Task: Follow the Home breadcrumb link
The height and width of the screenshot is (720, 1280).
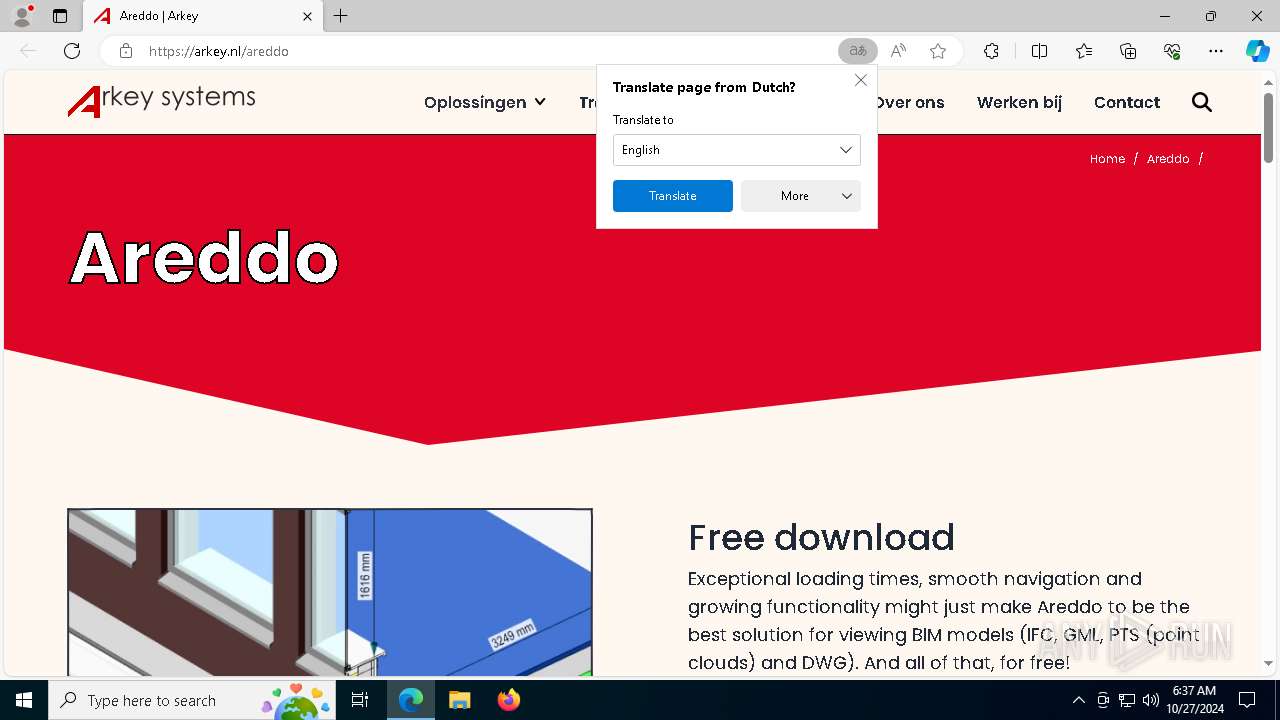Action: tap(1107, 159)
